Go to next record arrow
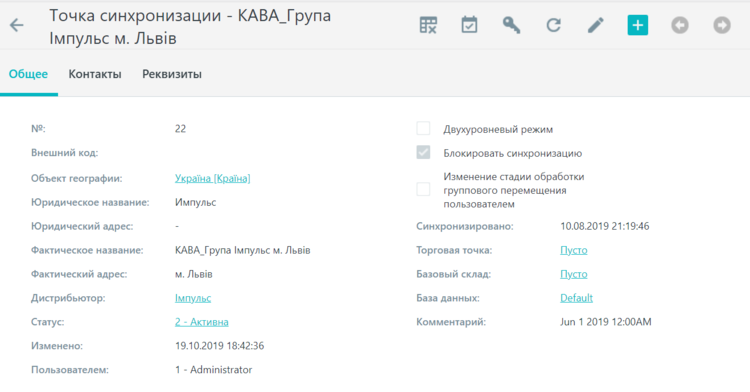The width and height of the screenshot is (750, 392). [722, 25]
